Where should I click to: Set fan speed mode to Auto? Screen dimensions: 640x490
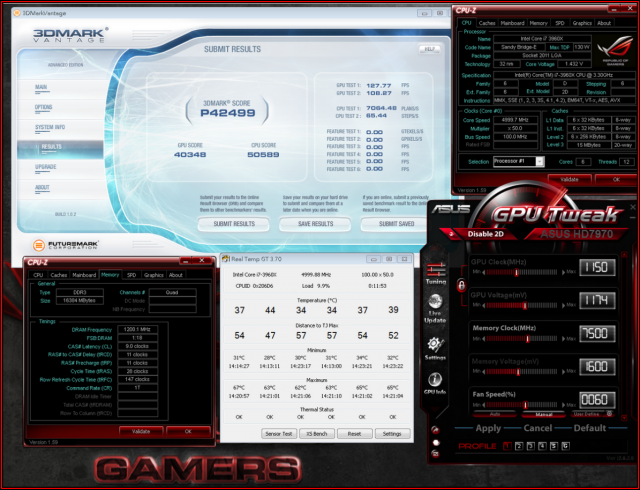[494, 414]
